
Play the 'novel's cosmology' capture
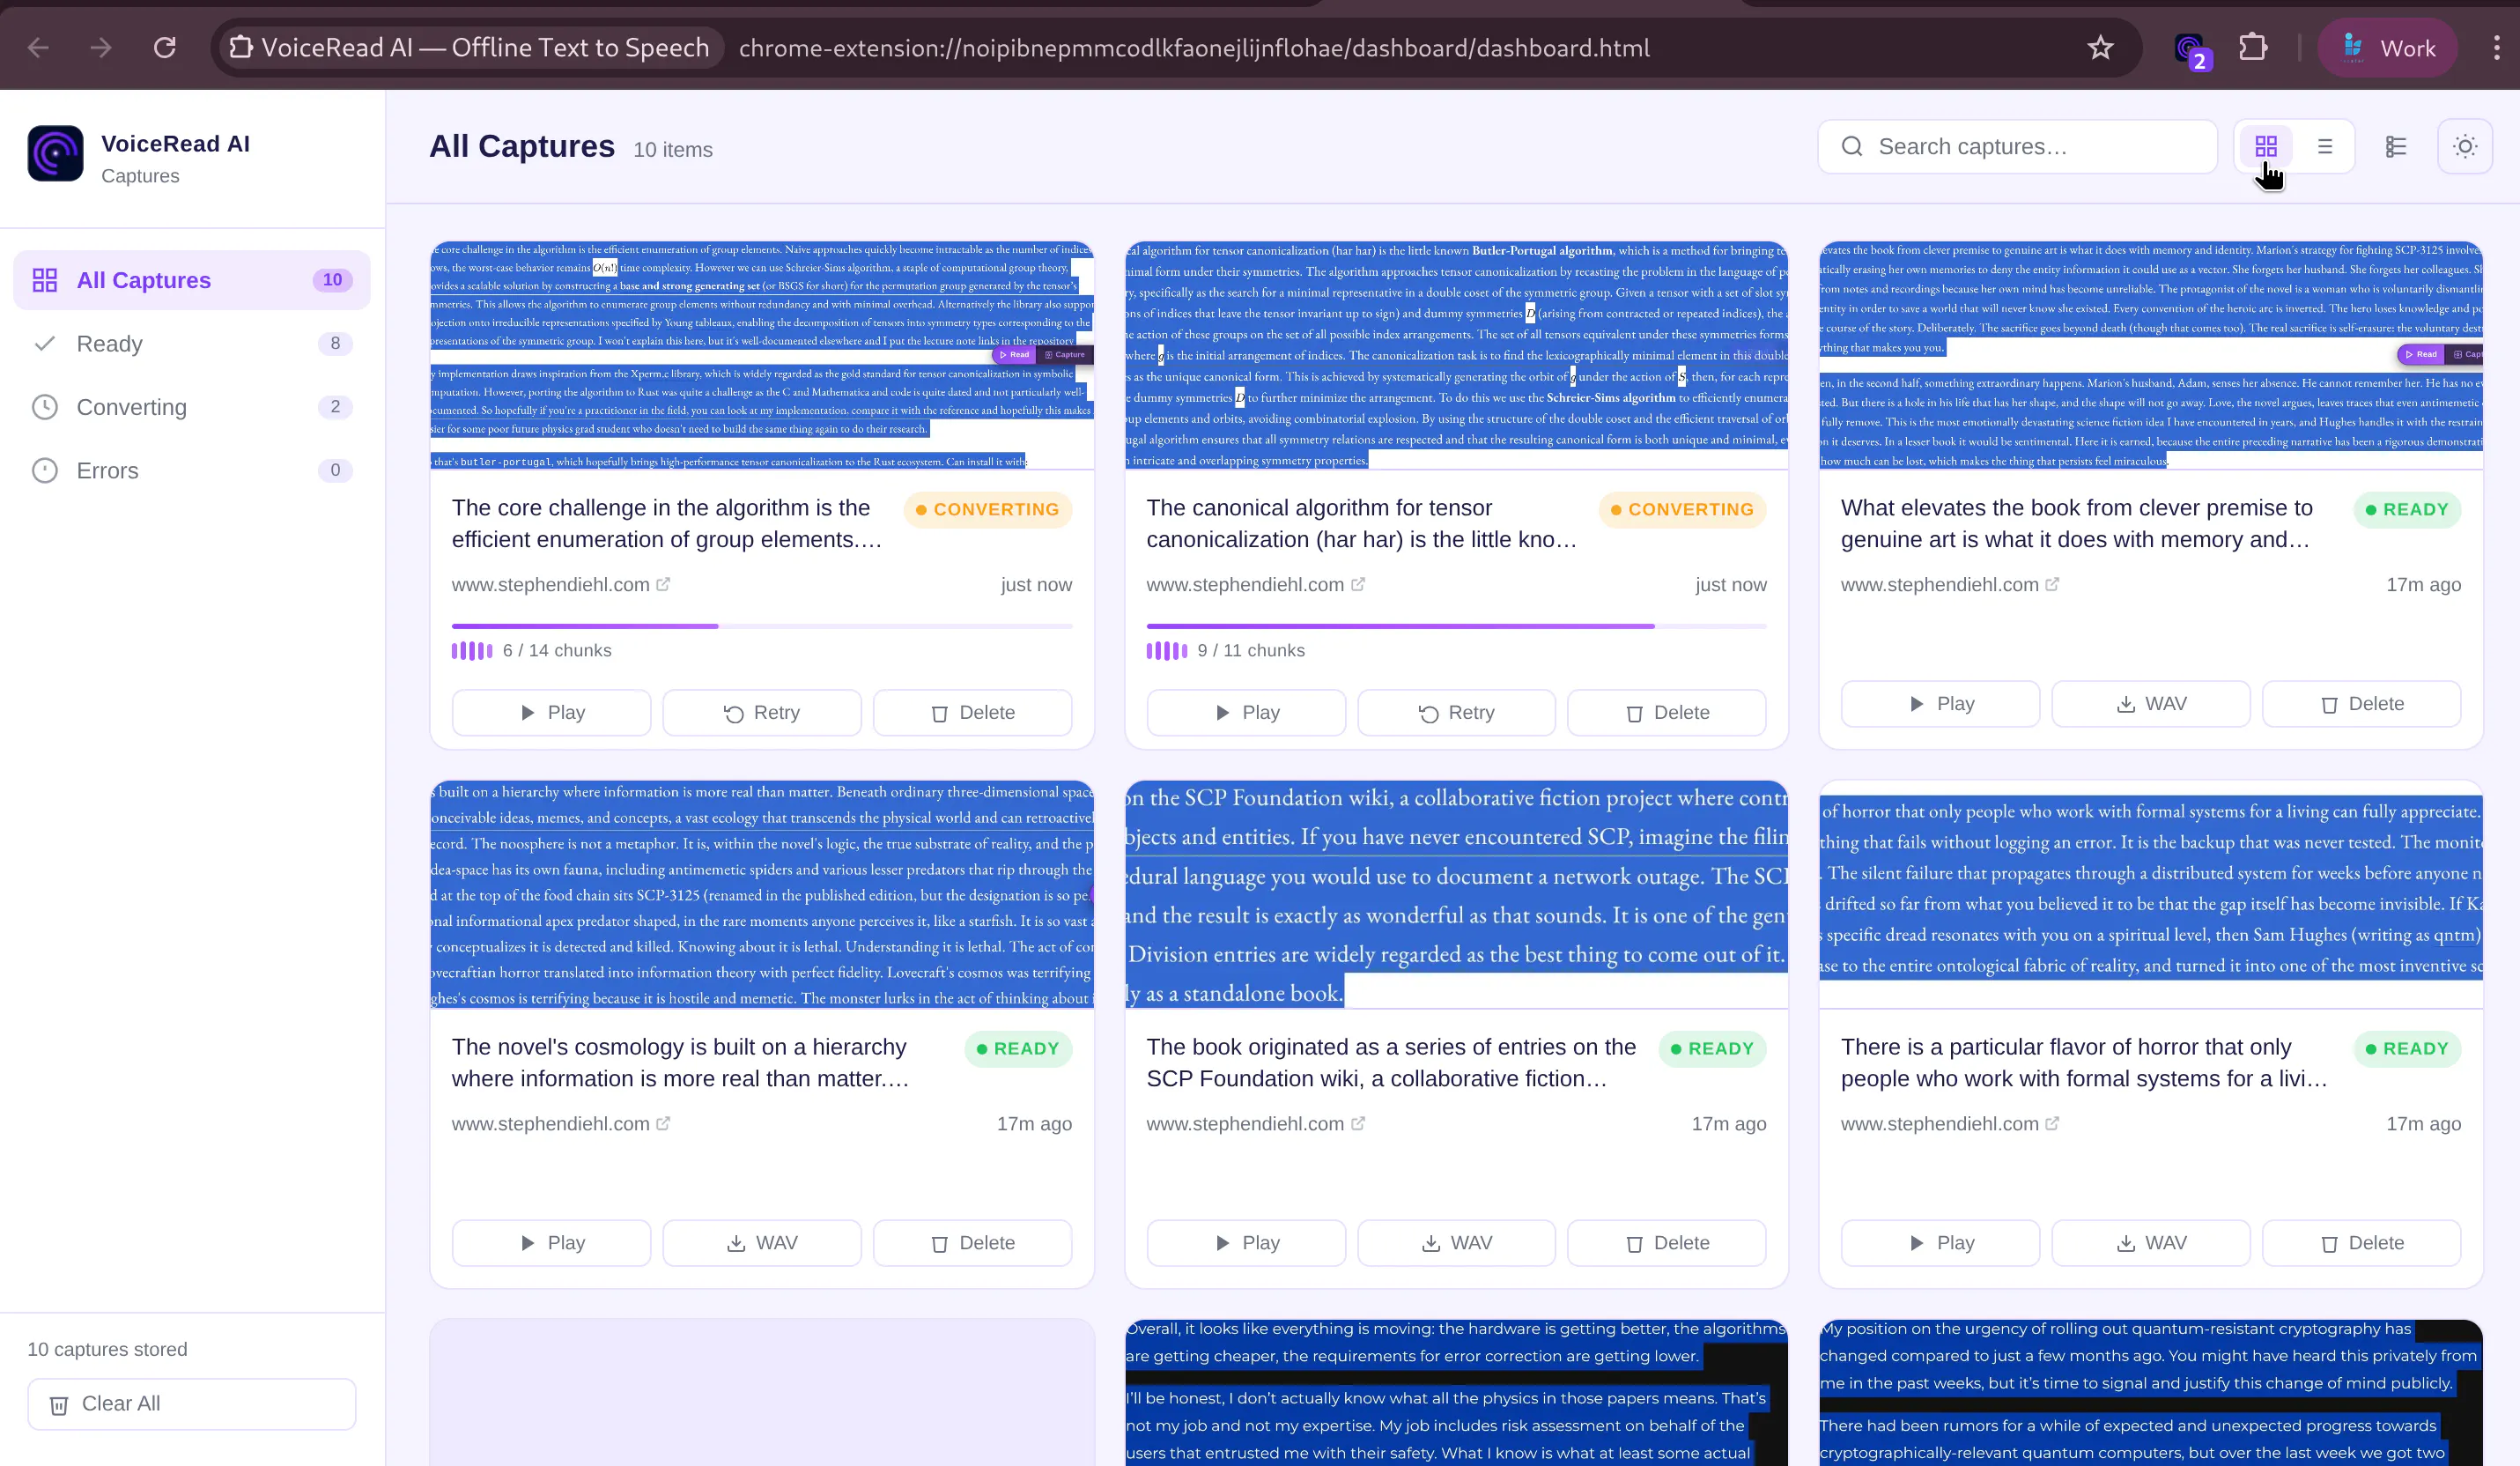(551, 1243)
